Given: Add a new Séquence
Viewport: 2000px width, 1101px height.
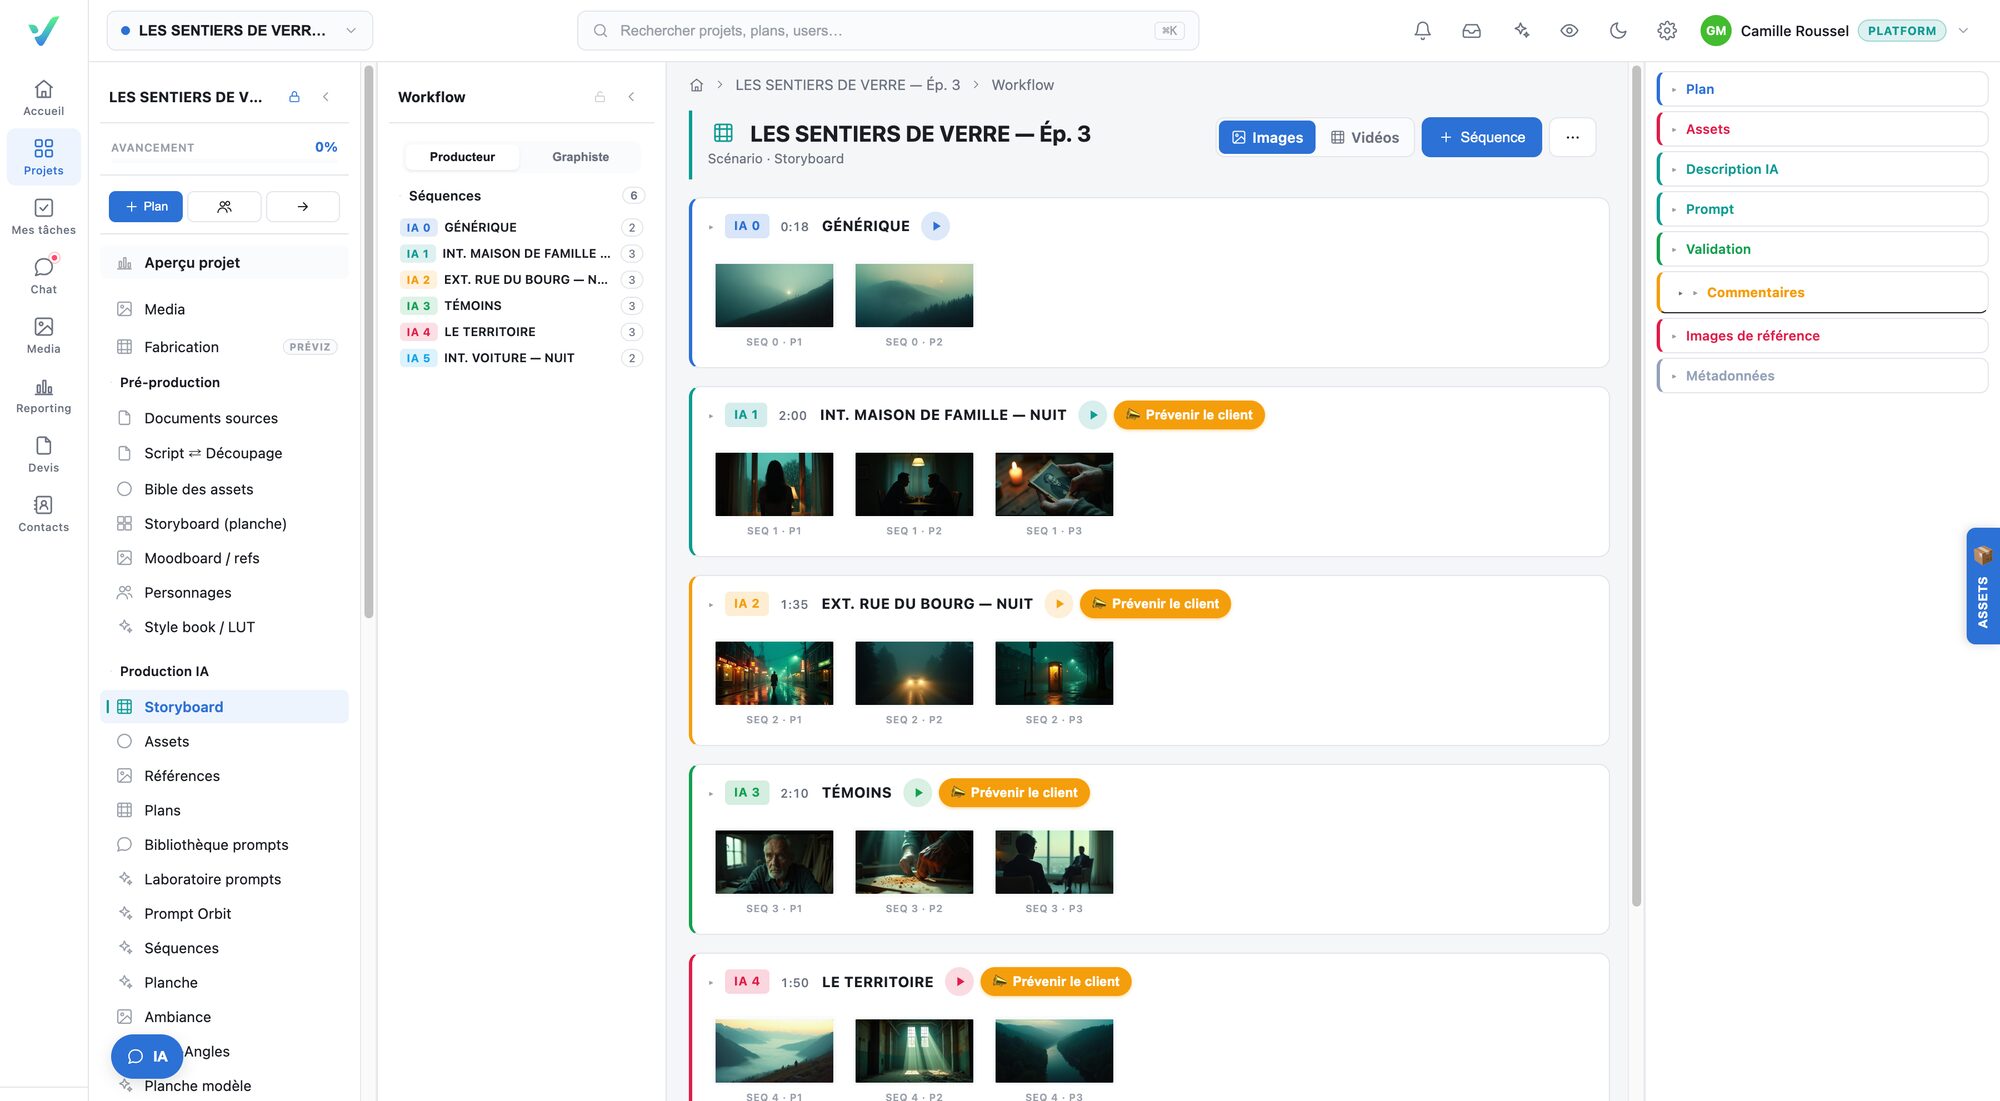Looking at the screenshot, I should pyautogui.click(x=1481, y=137).
